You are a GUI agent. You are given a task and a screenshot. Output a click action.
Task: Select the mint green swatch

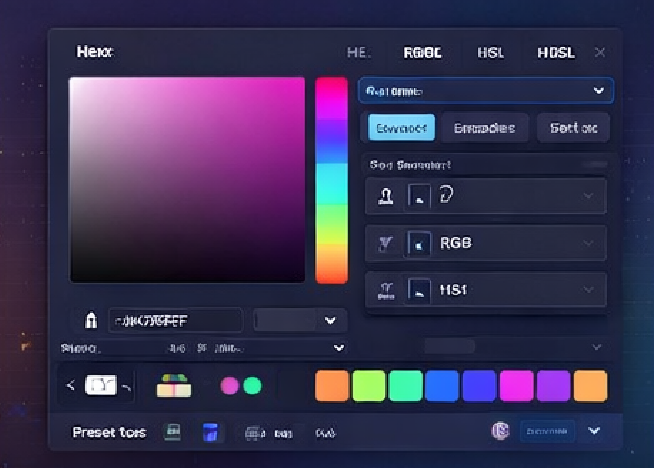[405, 386]
